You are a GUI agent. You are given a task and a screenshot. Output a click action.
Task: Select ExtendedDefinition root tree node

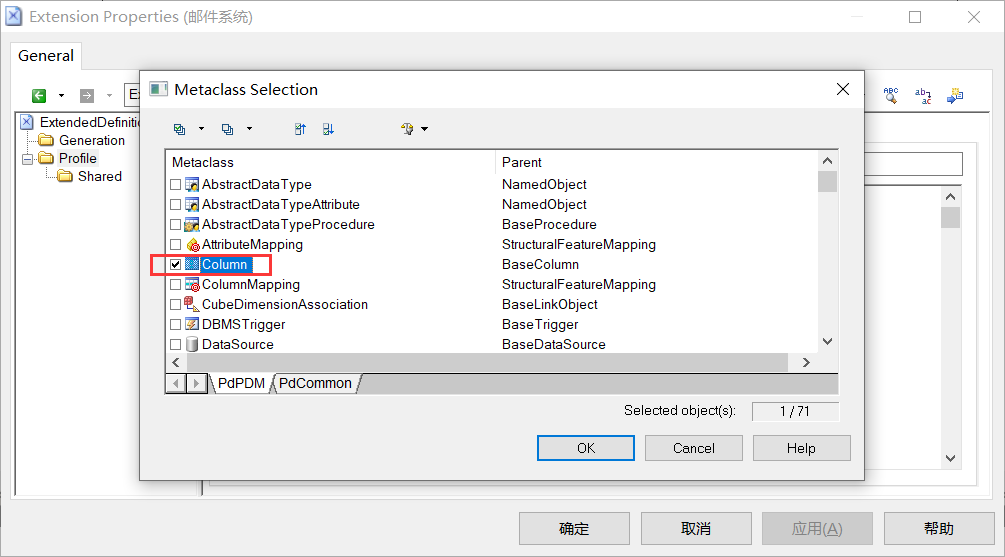90,122
